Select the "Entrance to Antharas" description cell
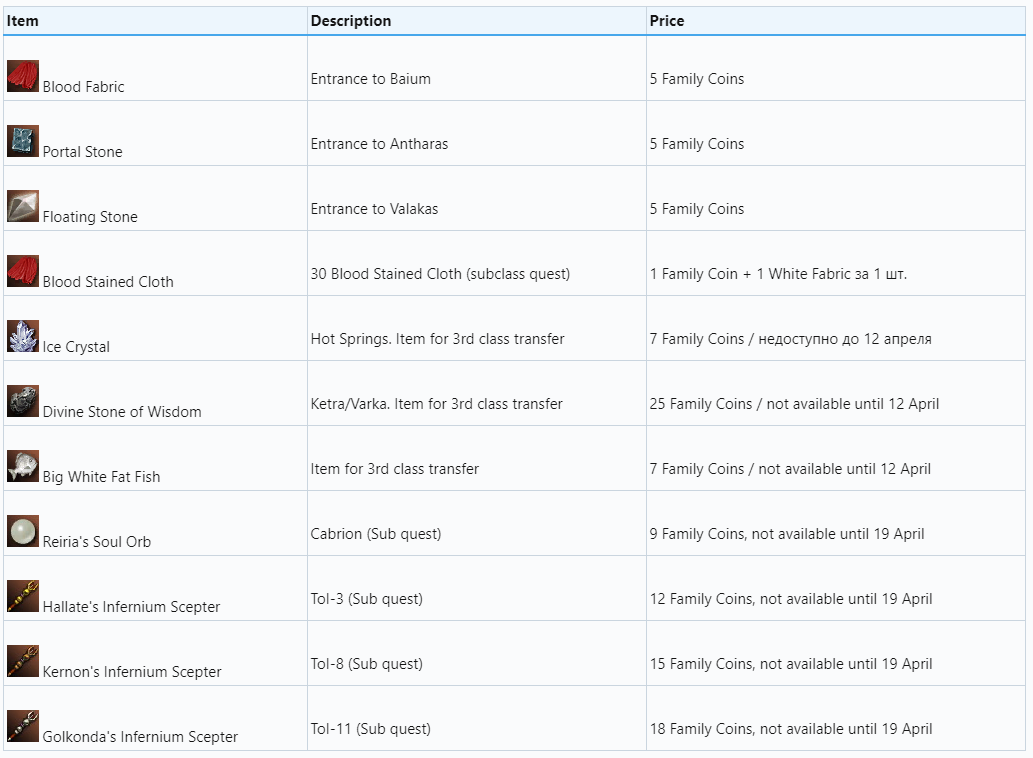 (379, 144)
